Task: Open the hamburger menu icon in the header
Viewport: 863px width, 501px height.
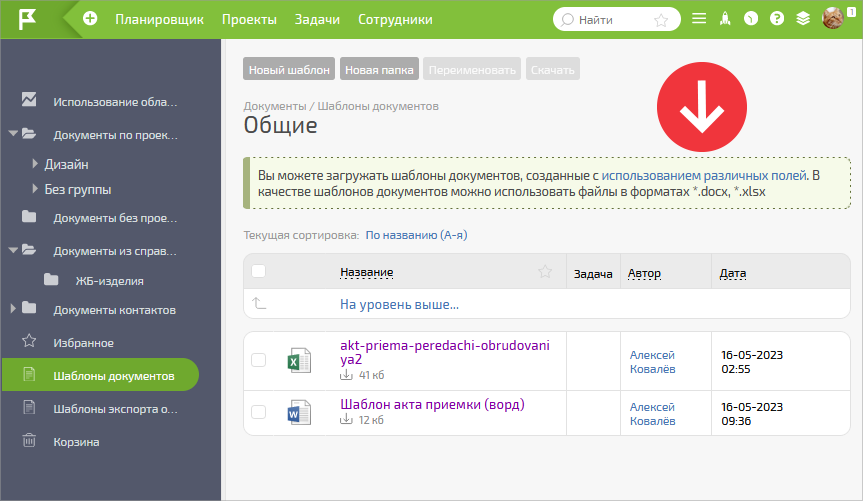Action: click(x=699, y=19)
